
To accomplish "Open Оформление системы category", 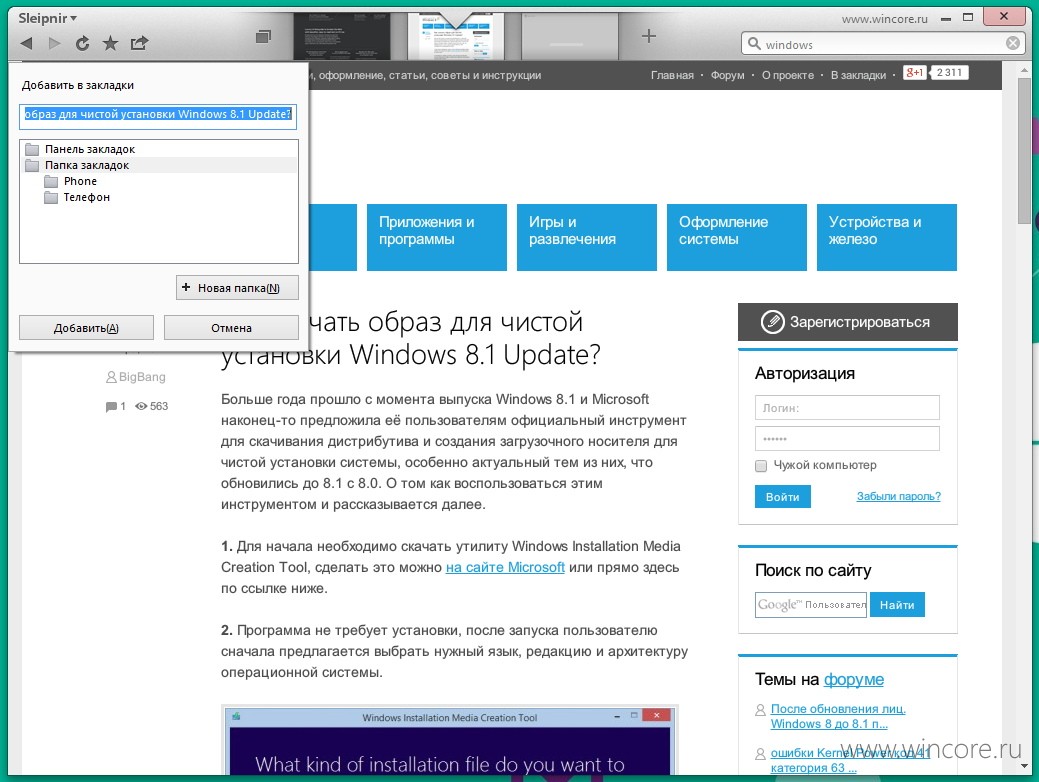I will coord(737,237).
